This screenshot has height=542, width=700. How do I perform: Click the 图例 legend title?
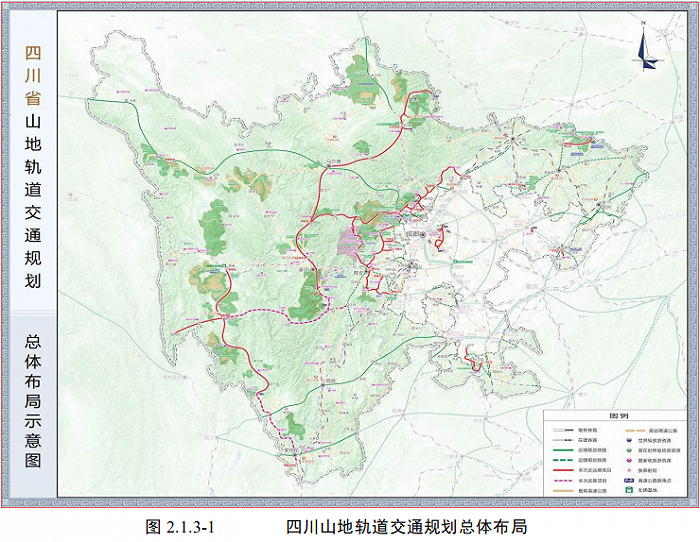pyautogui.click(x=619, y=417)
